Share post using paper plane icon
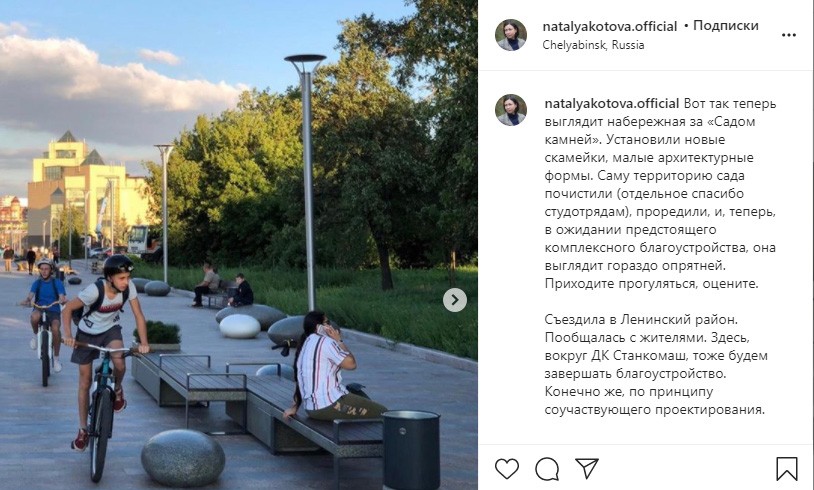 (x=587, y=469)
